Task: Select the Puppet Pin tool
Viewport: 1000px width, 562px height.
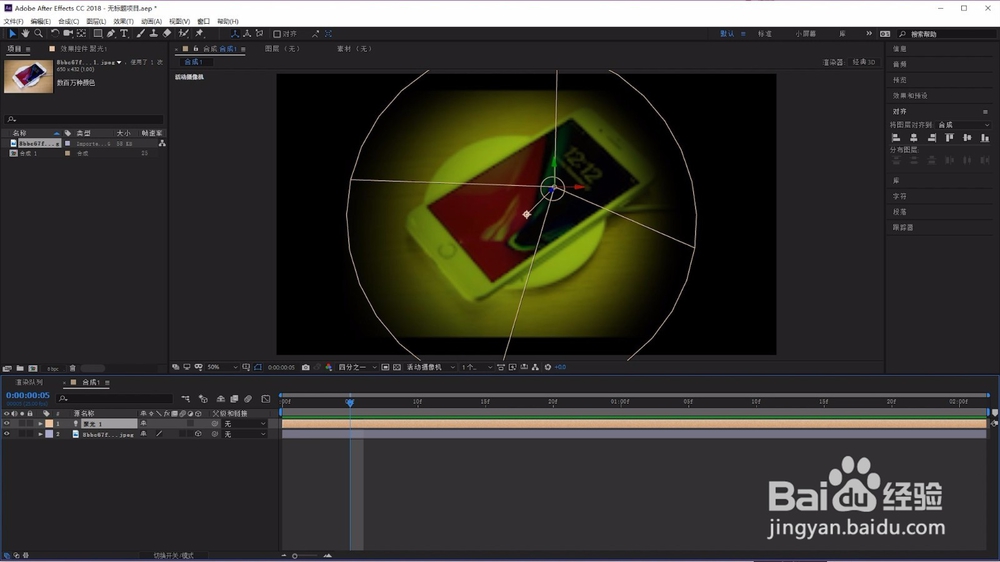Action: (200, 33)
